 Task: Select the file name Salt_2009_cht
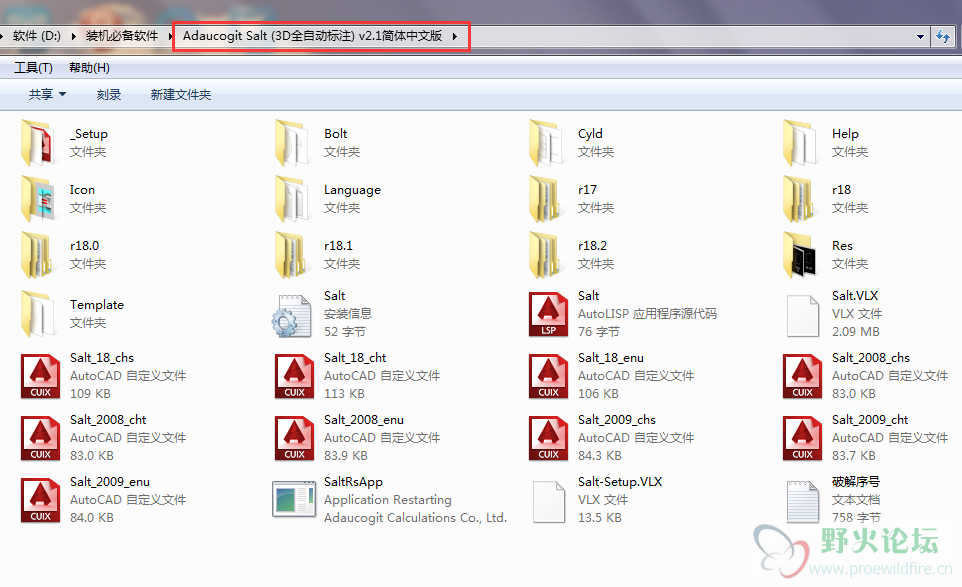(x=870, y=420)
